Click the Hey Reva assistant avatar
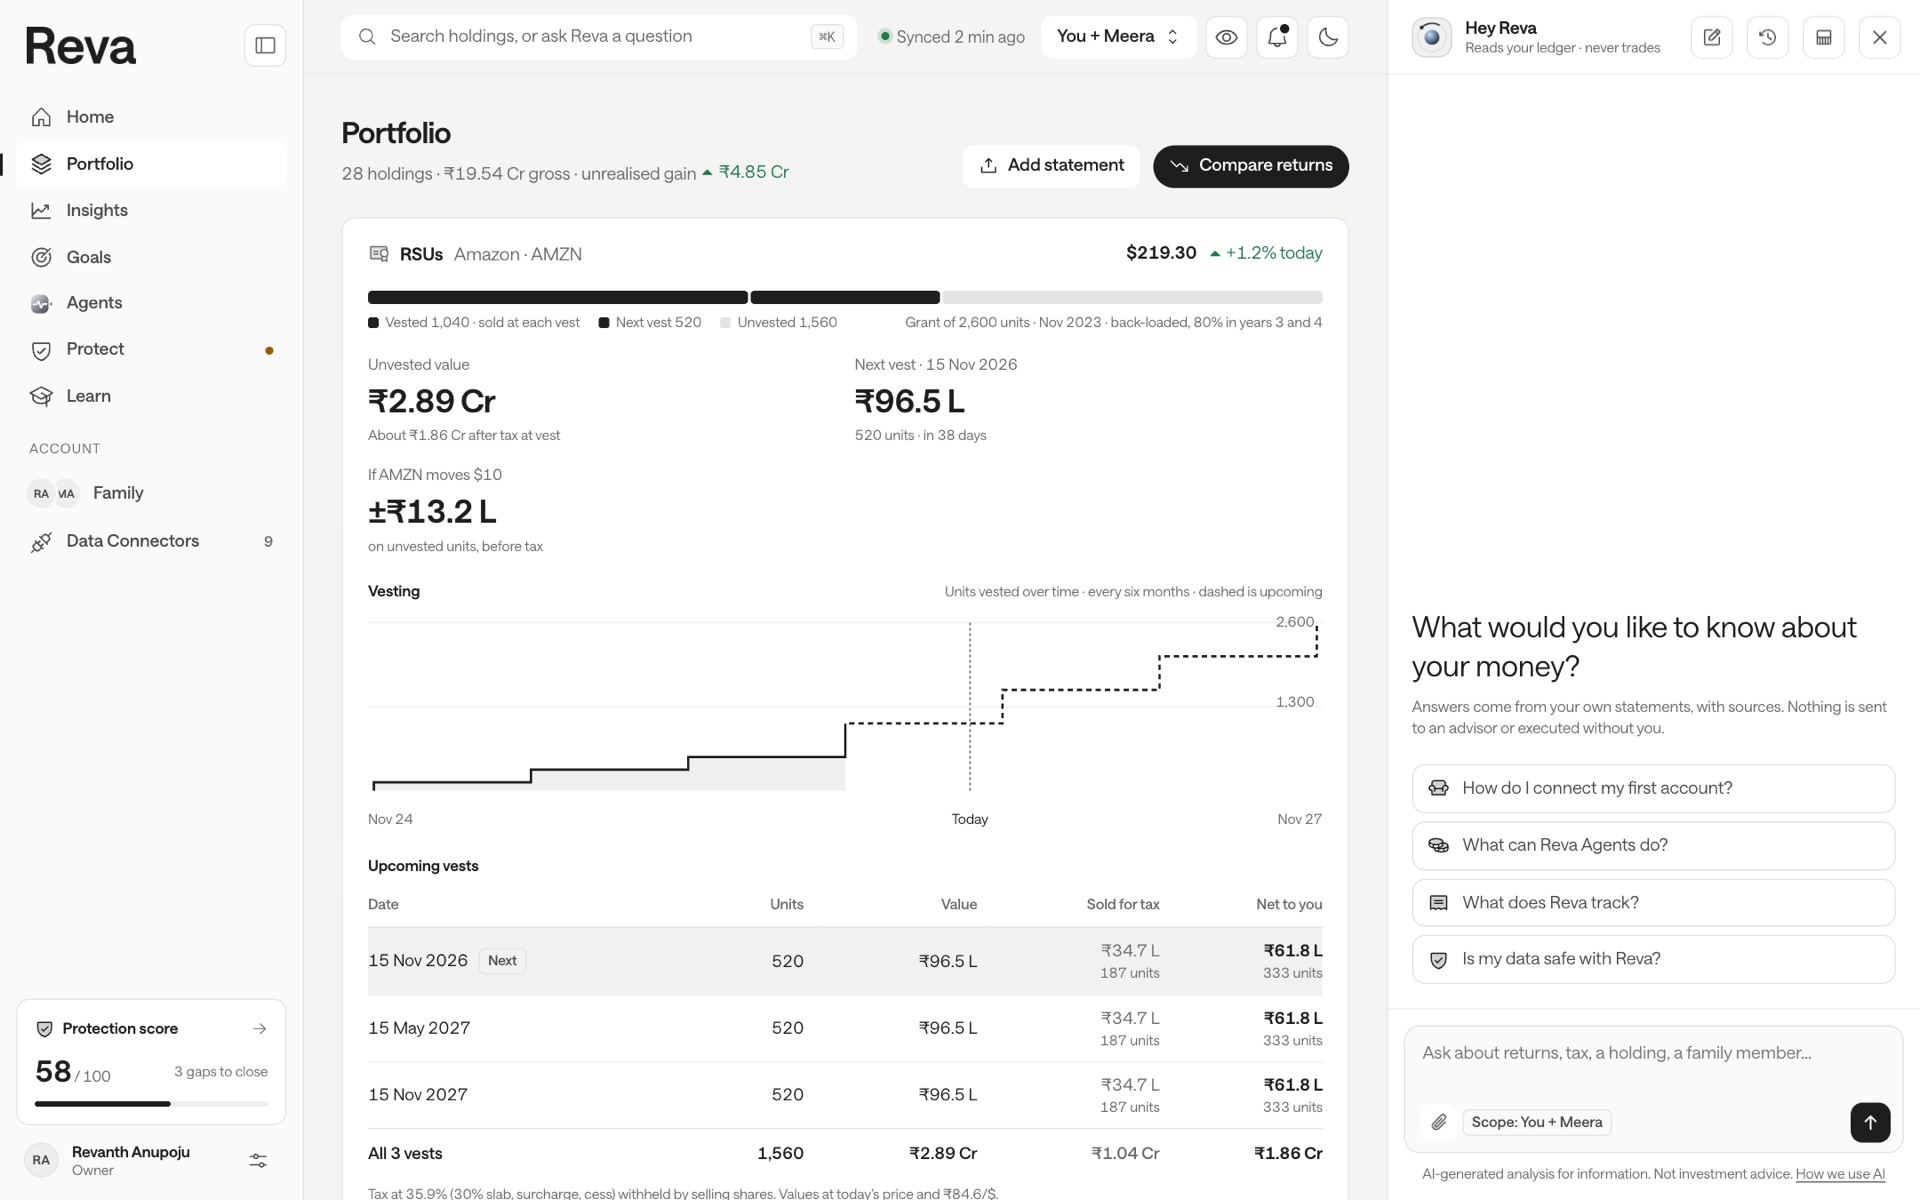Image resolution: width=1920 pixels, height=1200 pixels. (1432, 38)
